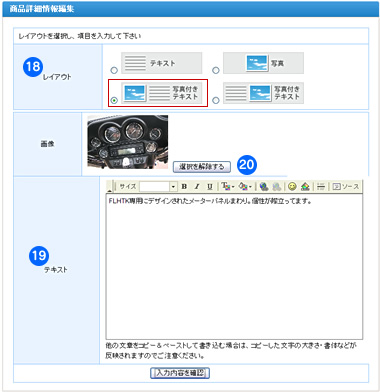
Task: Insert an image using the picture icon
Action: tap(305, 187)
